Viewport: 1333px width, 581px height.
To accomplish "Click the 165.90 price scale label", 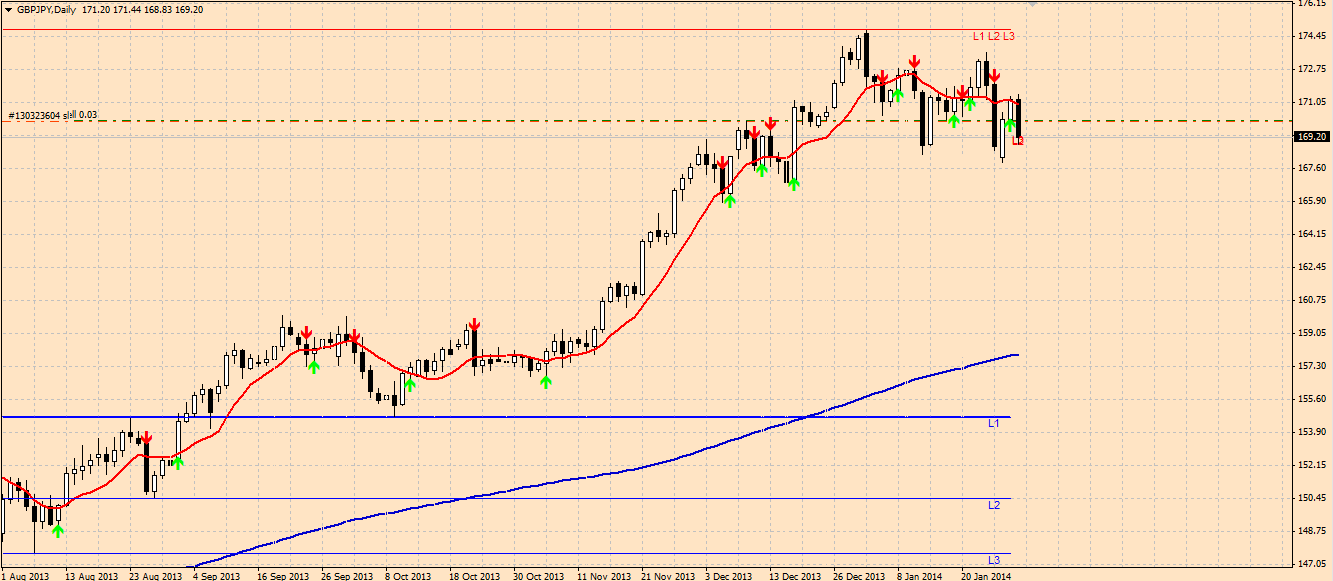I will pos(1311,201).
